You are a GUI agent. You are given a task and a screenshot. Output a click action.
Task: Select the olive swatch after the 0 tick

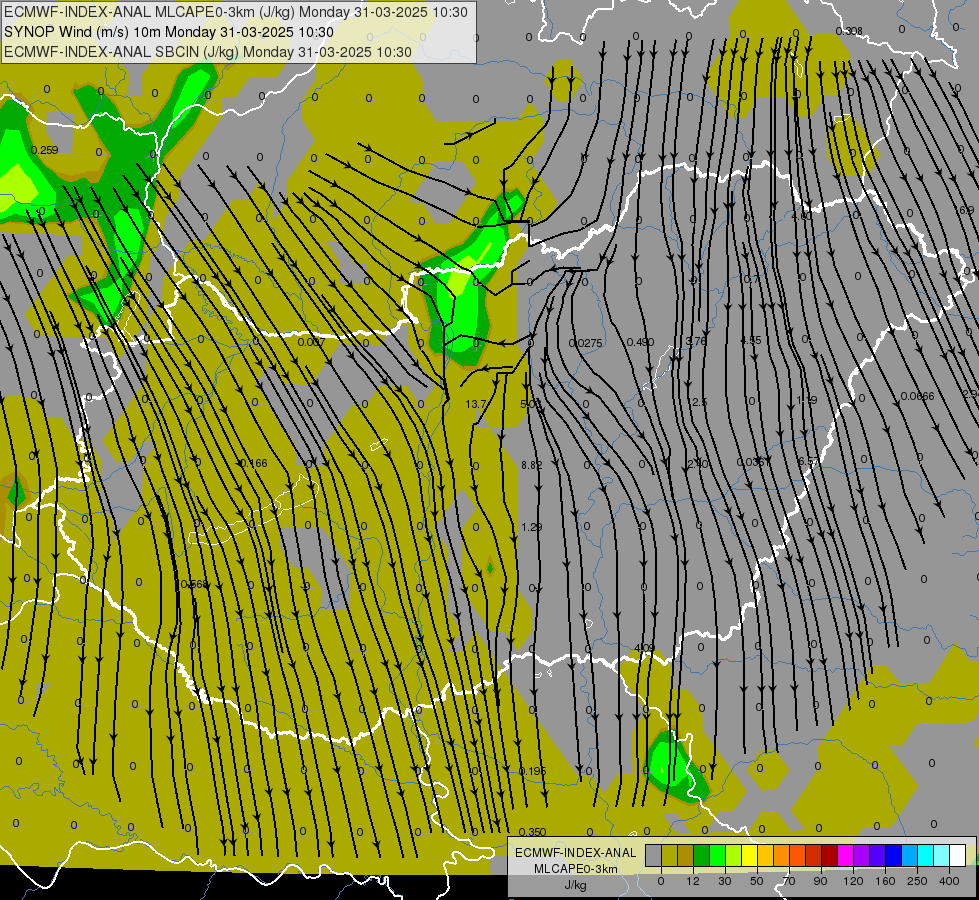669,855
